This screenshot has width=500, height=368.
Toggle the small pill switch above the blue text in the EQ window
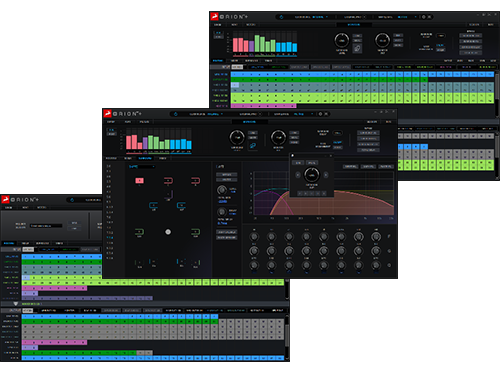point(337,133)
